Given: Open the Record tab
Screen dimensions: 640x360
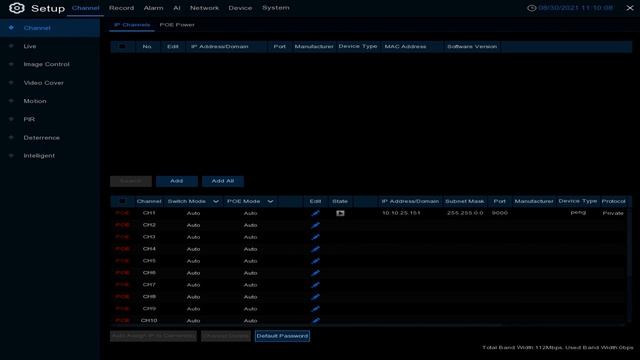Looking at the screenshot, I should 121,8.
